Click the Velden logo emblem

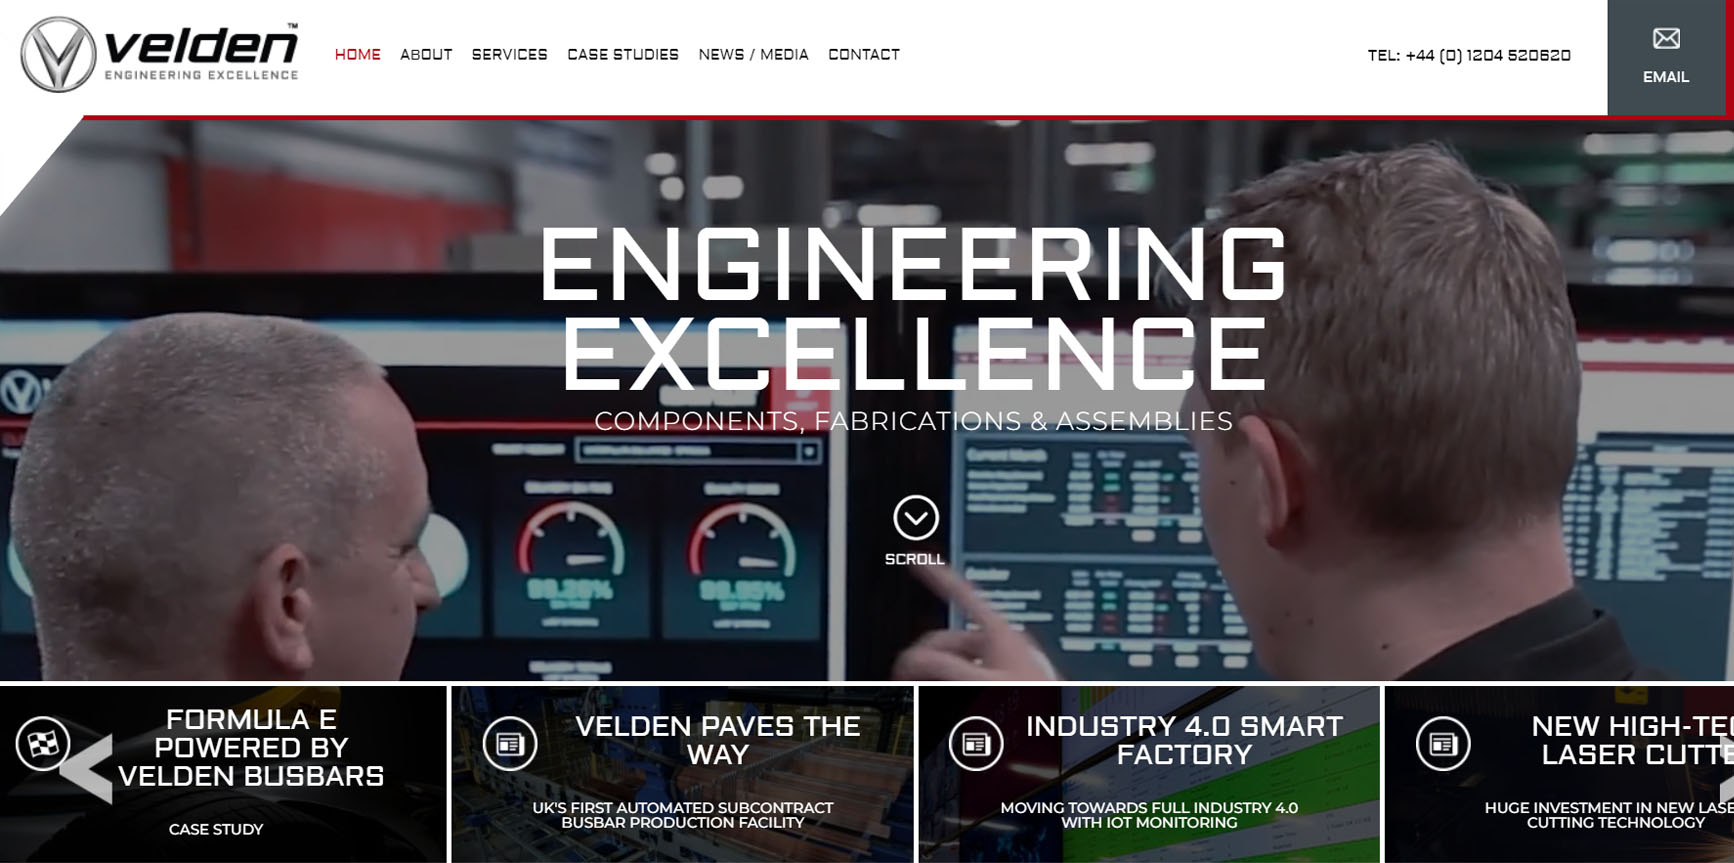point(58,55)
